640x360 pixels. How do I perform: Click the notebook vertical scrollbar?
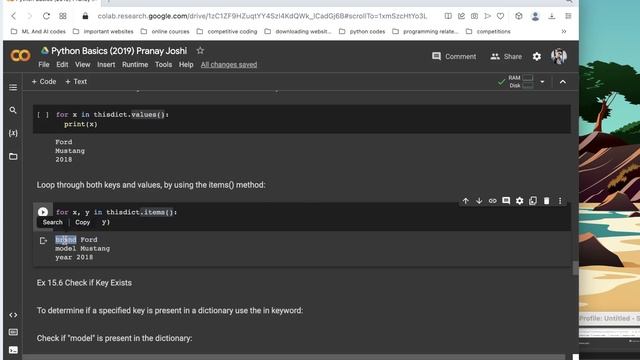575,268
